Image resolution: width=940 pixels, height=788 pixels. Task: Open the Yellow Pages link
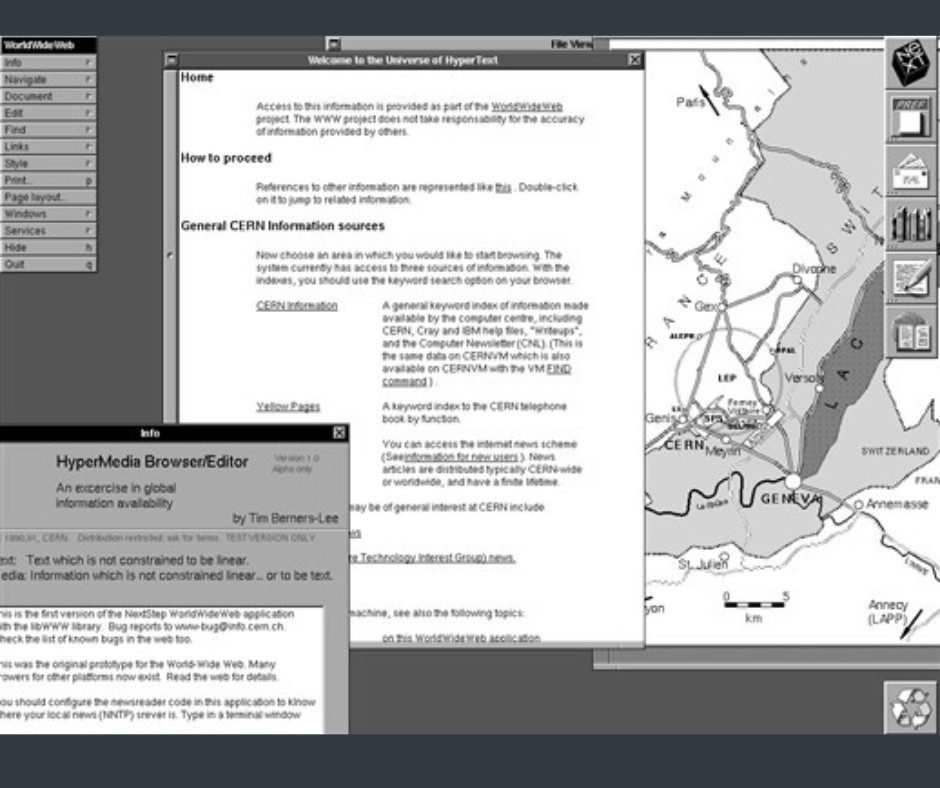click(288, 407)
